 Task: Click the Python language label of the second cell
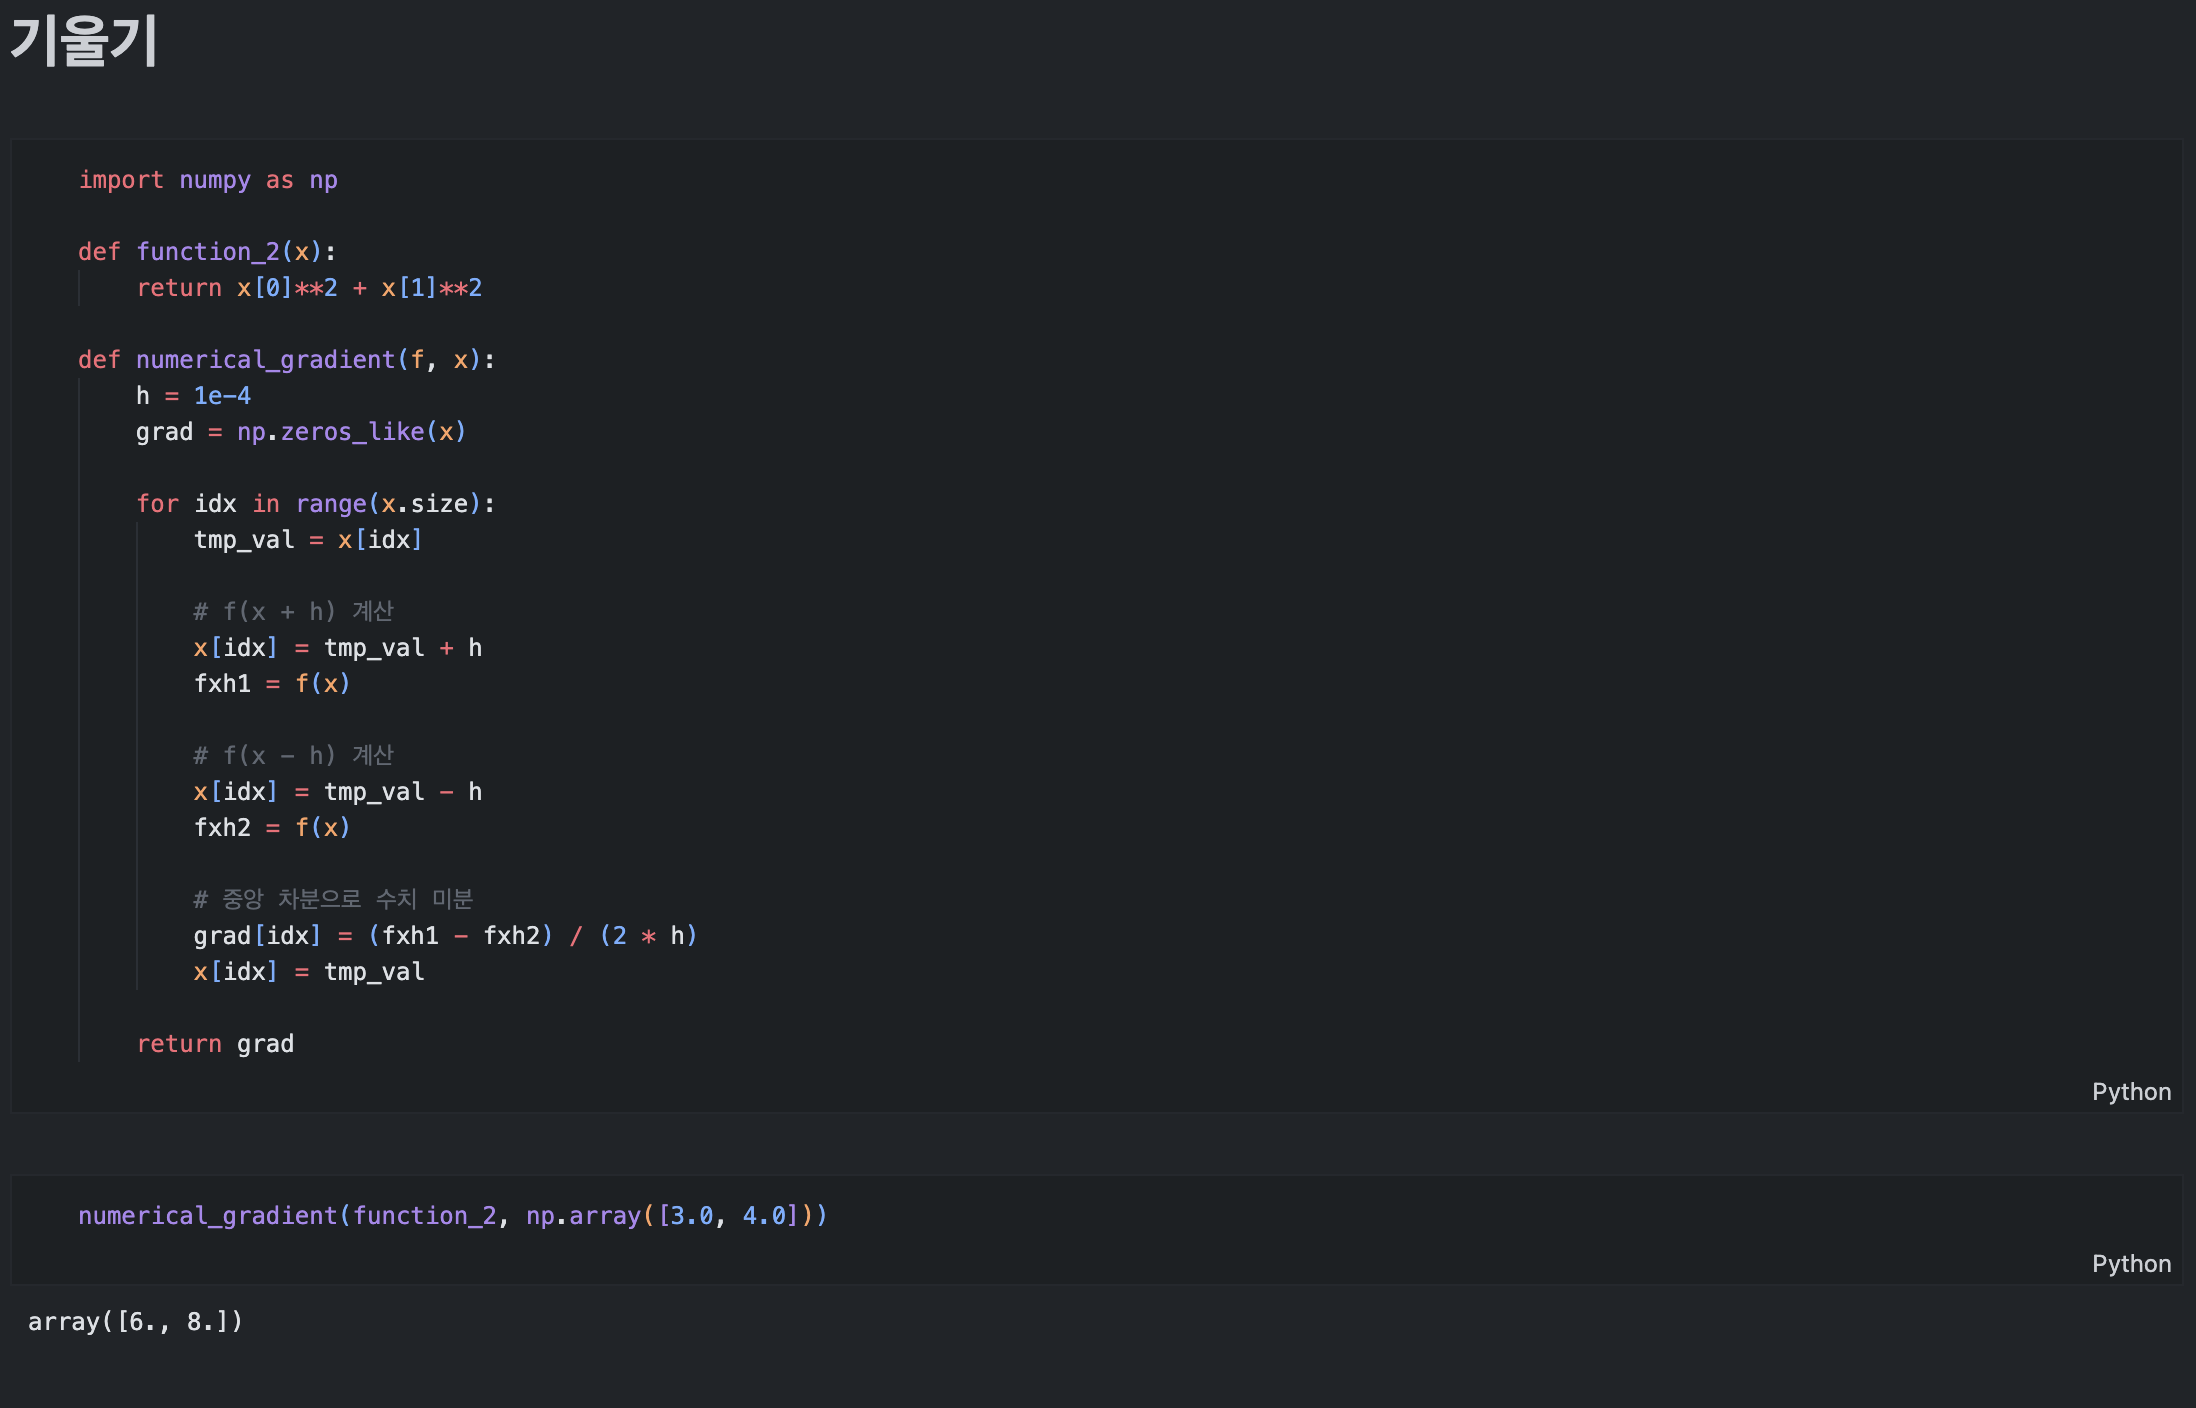(2131, 1264)
